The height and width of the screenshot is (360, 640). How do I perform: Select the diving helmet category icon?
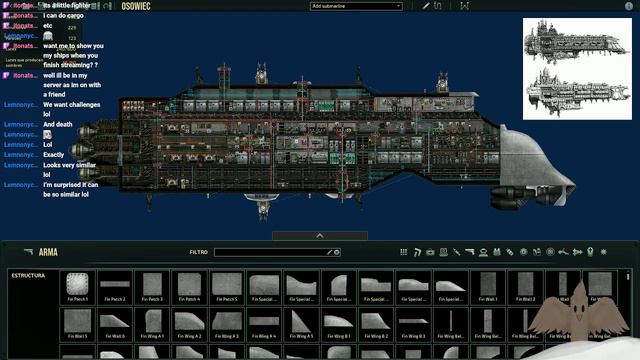483,252
